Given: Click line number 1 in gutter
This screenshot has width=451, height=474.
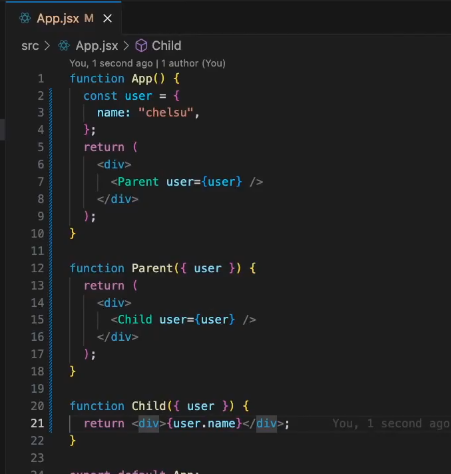Looking at the screenshot, I should click(x=41, y=79).
